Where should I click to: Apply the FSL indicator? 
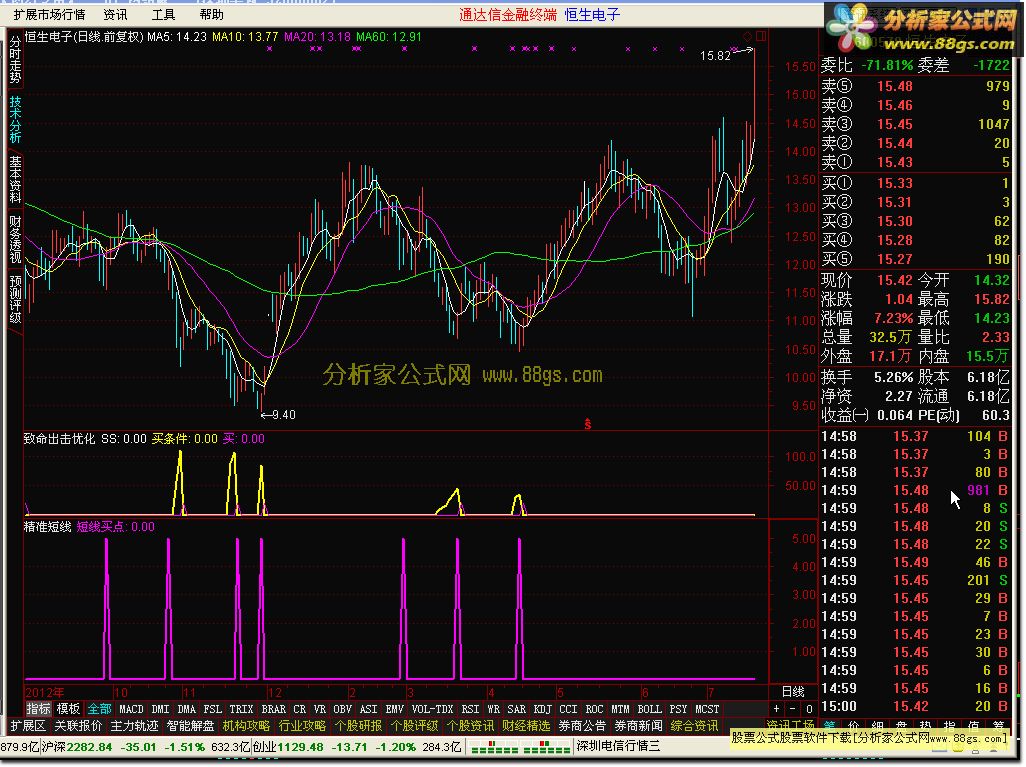tap(213, 709)
